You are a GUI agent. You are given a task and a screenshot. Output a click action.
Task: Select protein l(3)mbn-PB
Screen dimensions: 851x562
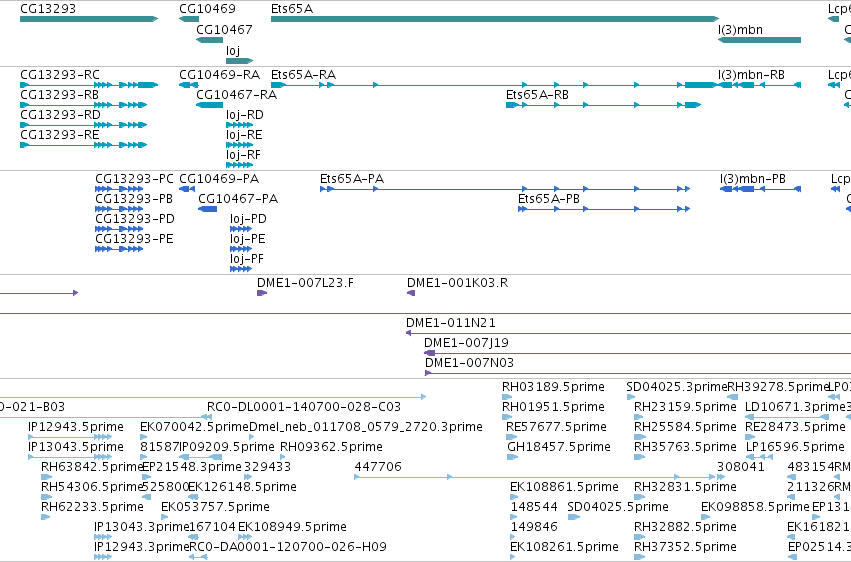[760, 189]
